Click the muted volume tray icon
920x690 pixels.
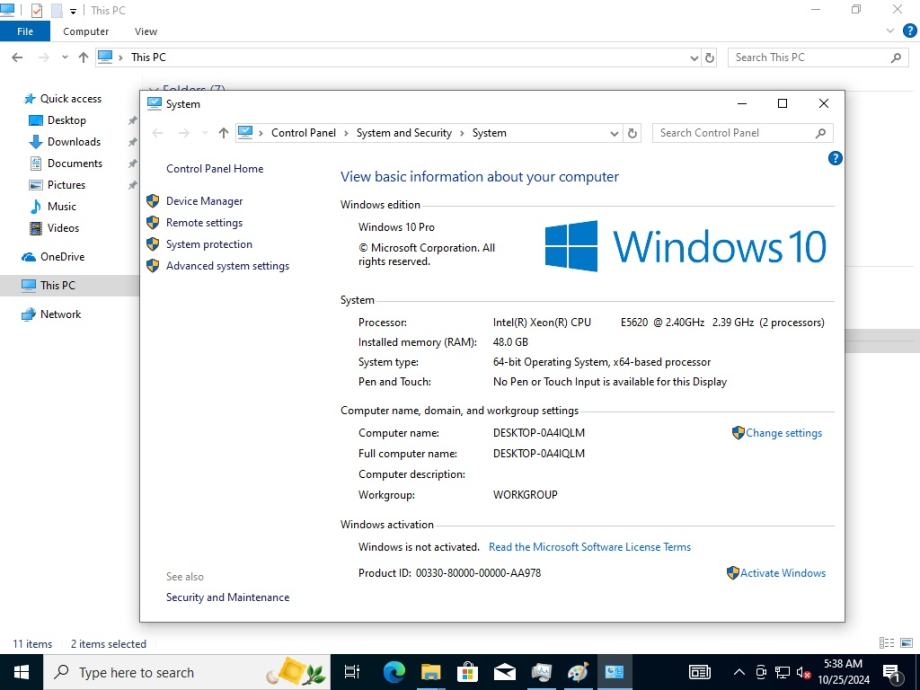804,672
